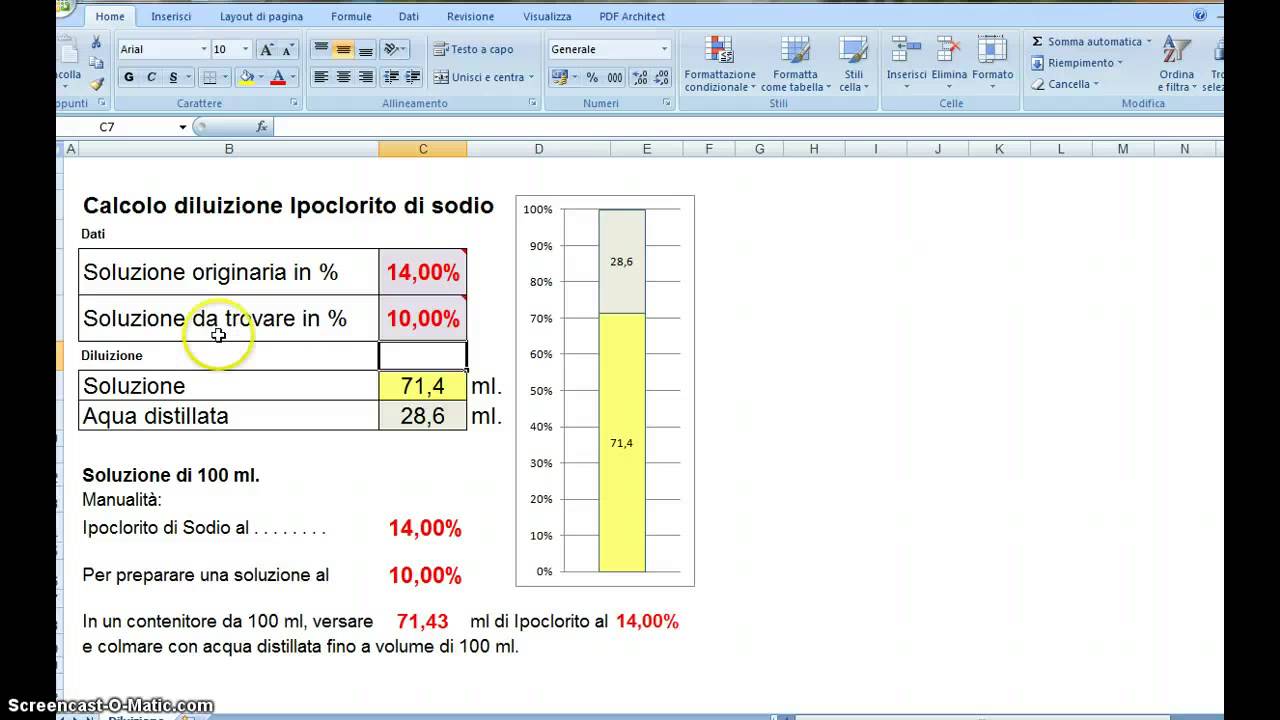Open the Generale number format dropdown
1280x720 pixels.
[x=664, y=49]
